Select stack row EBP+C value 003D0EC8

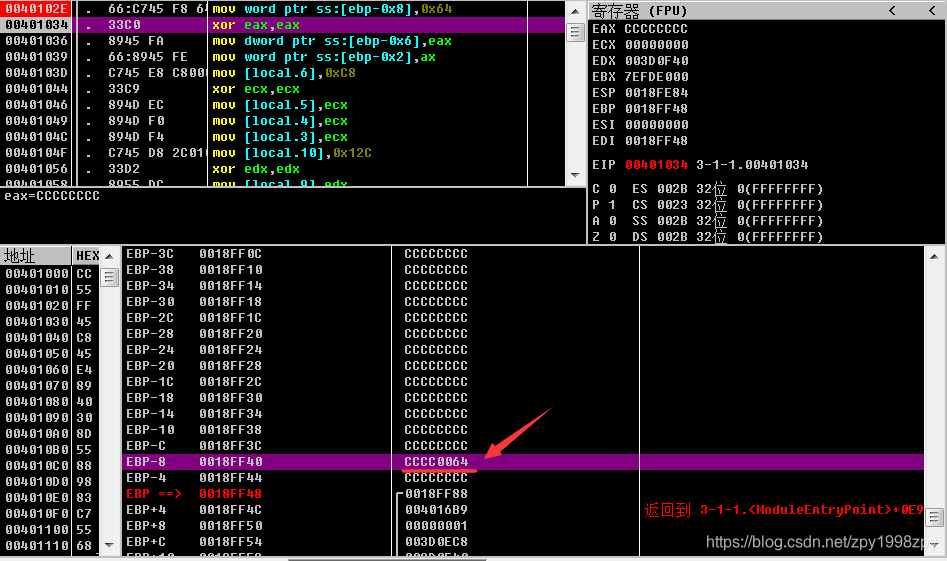[x=523, y=542]
